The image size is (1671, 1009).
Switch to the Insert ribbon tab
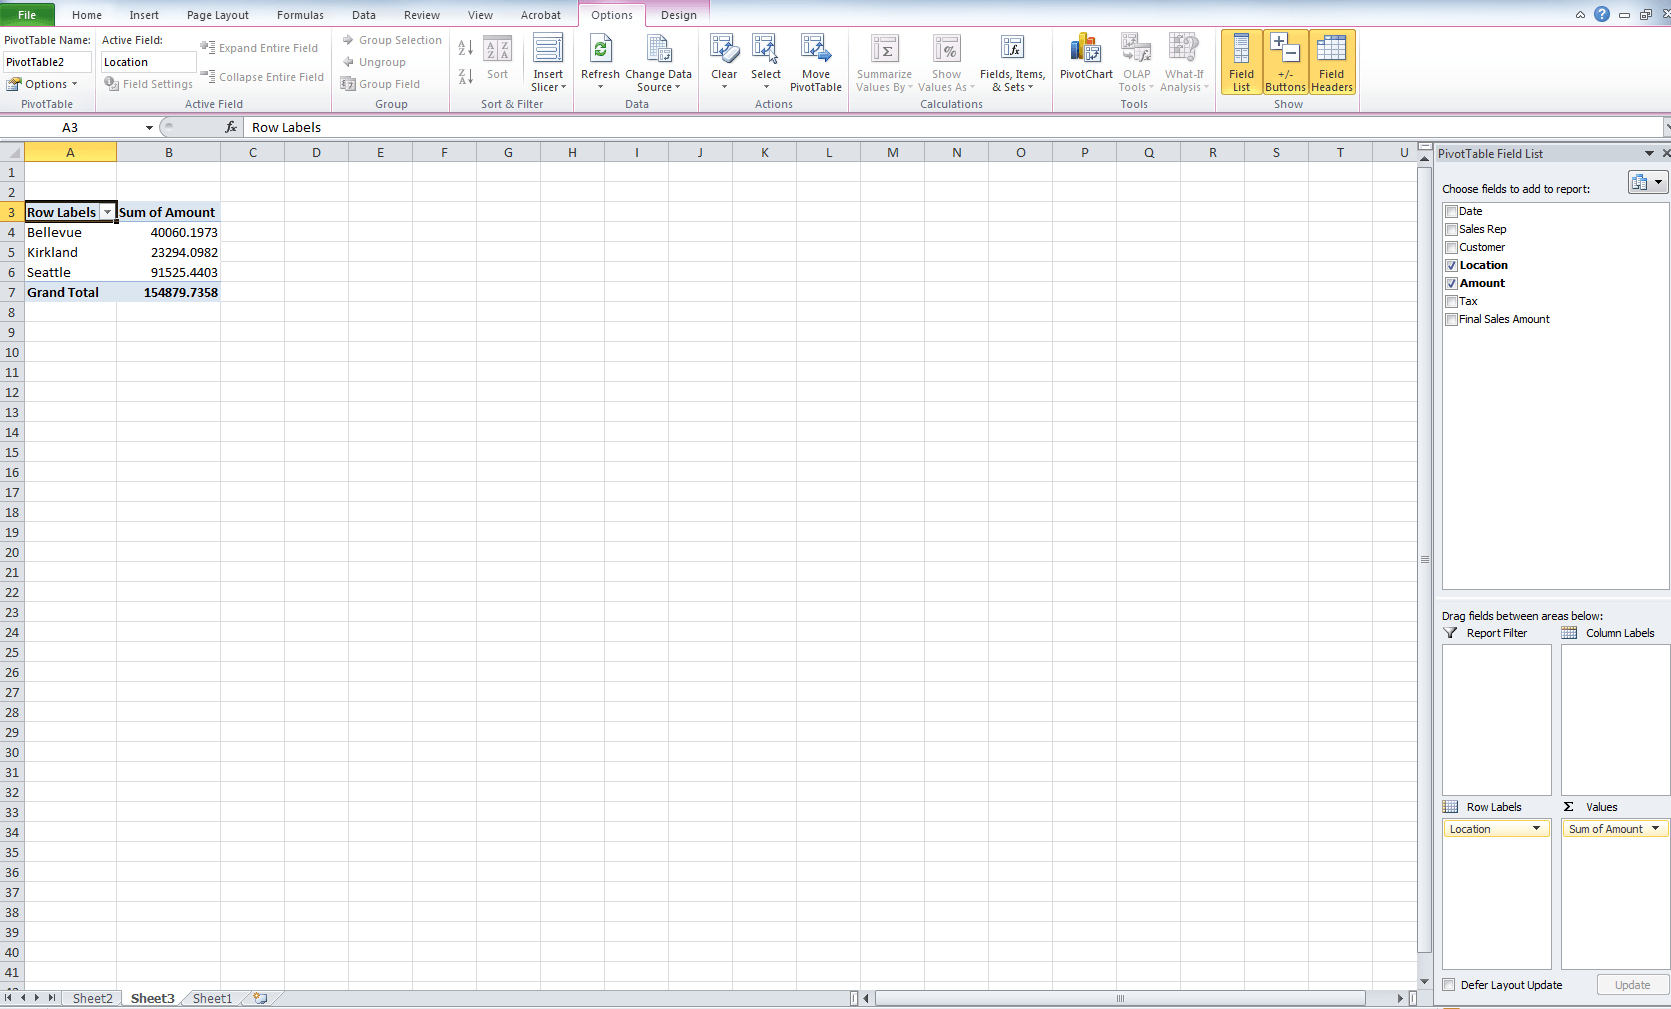tap(144, 15)
